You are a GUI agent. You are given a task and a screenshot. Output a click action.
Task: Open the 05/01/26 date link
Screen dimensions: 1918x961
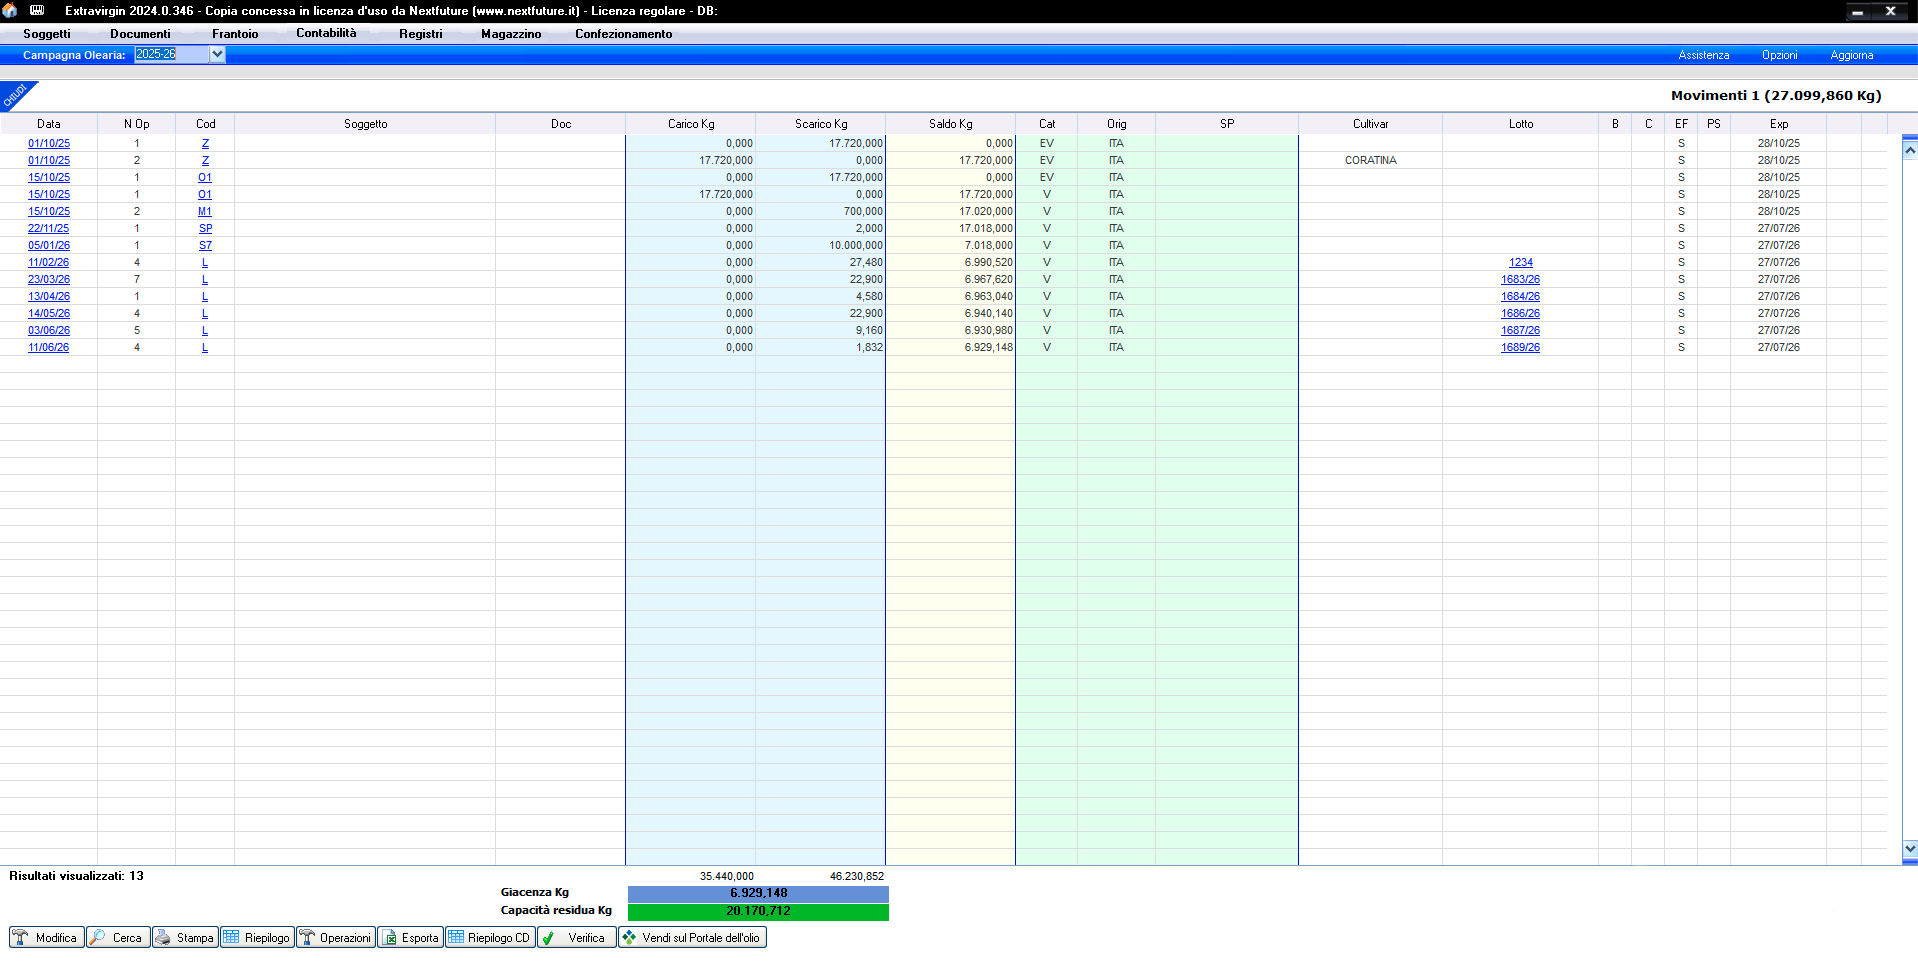click(x=49, y=245)
